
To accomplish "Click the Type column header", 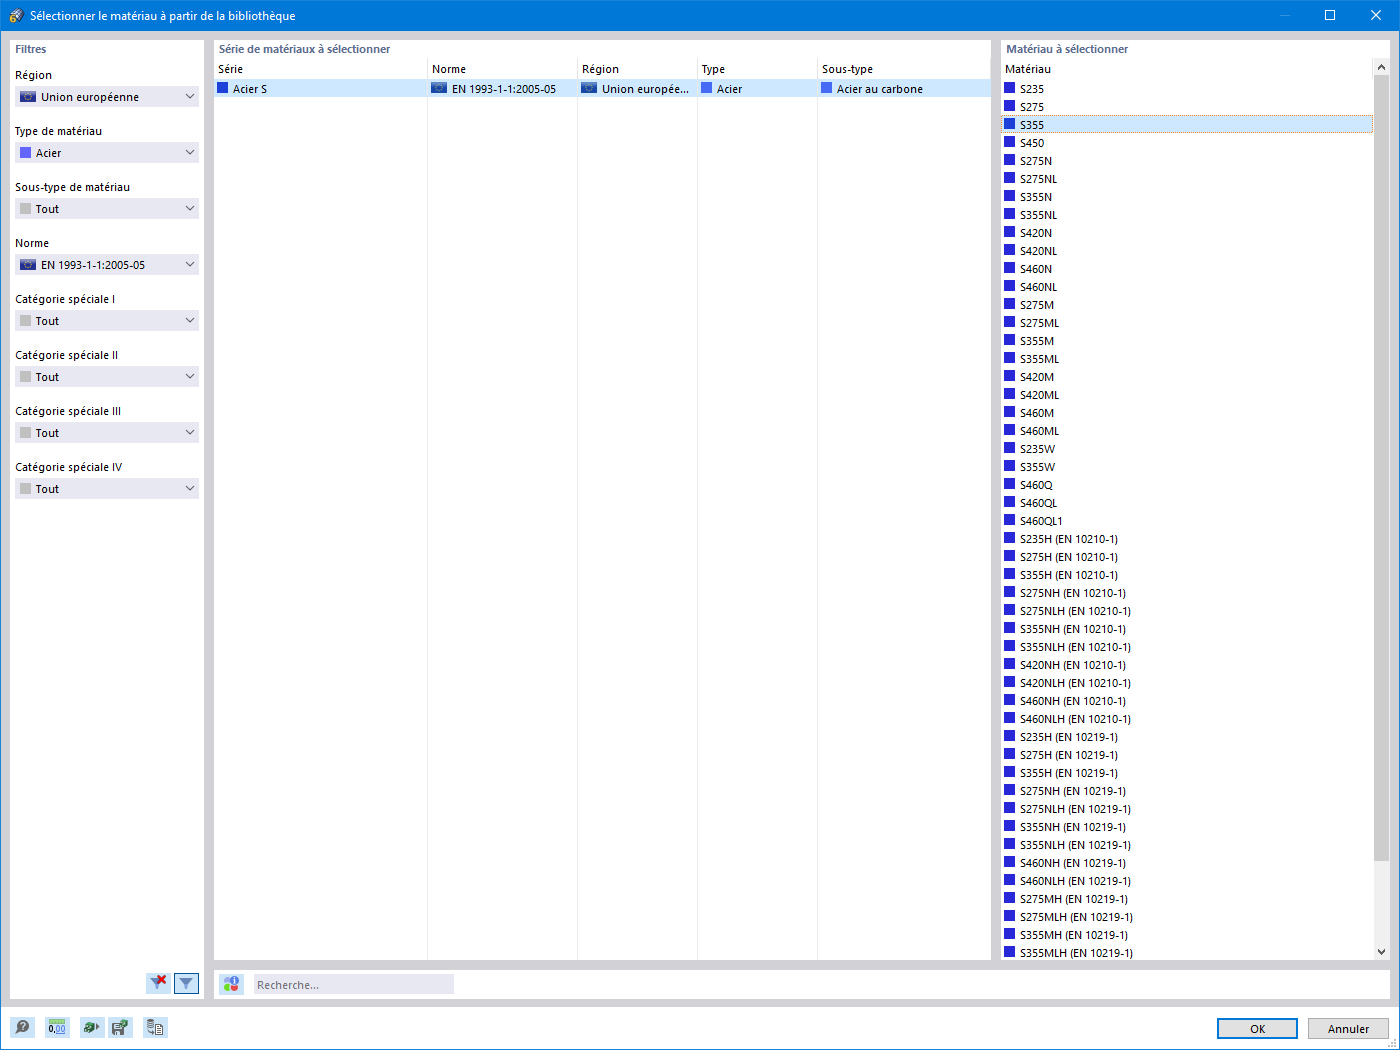I will coord(757,69).
